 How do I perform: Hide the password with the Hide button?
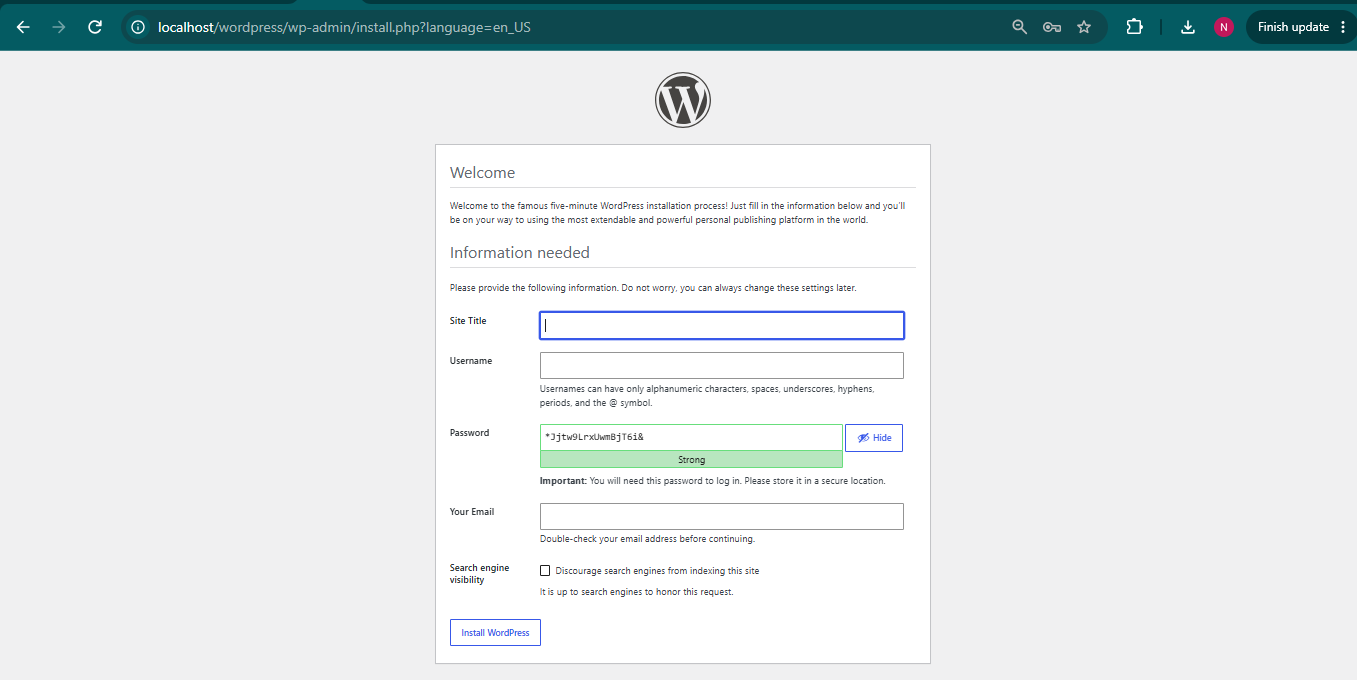click(x=874, y=438)
